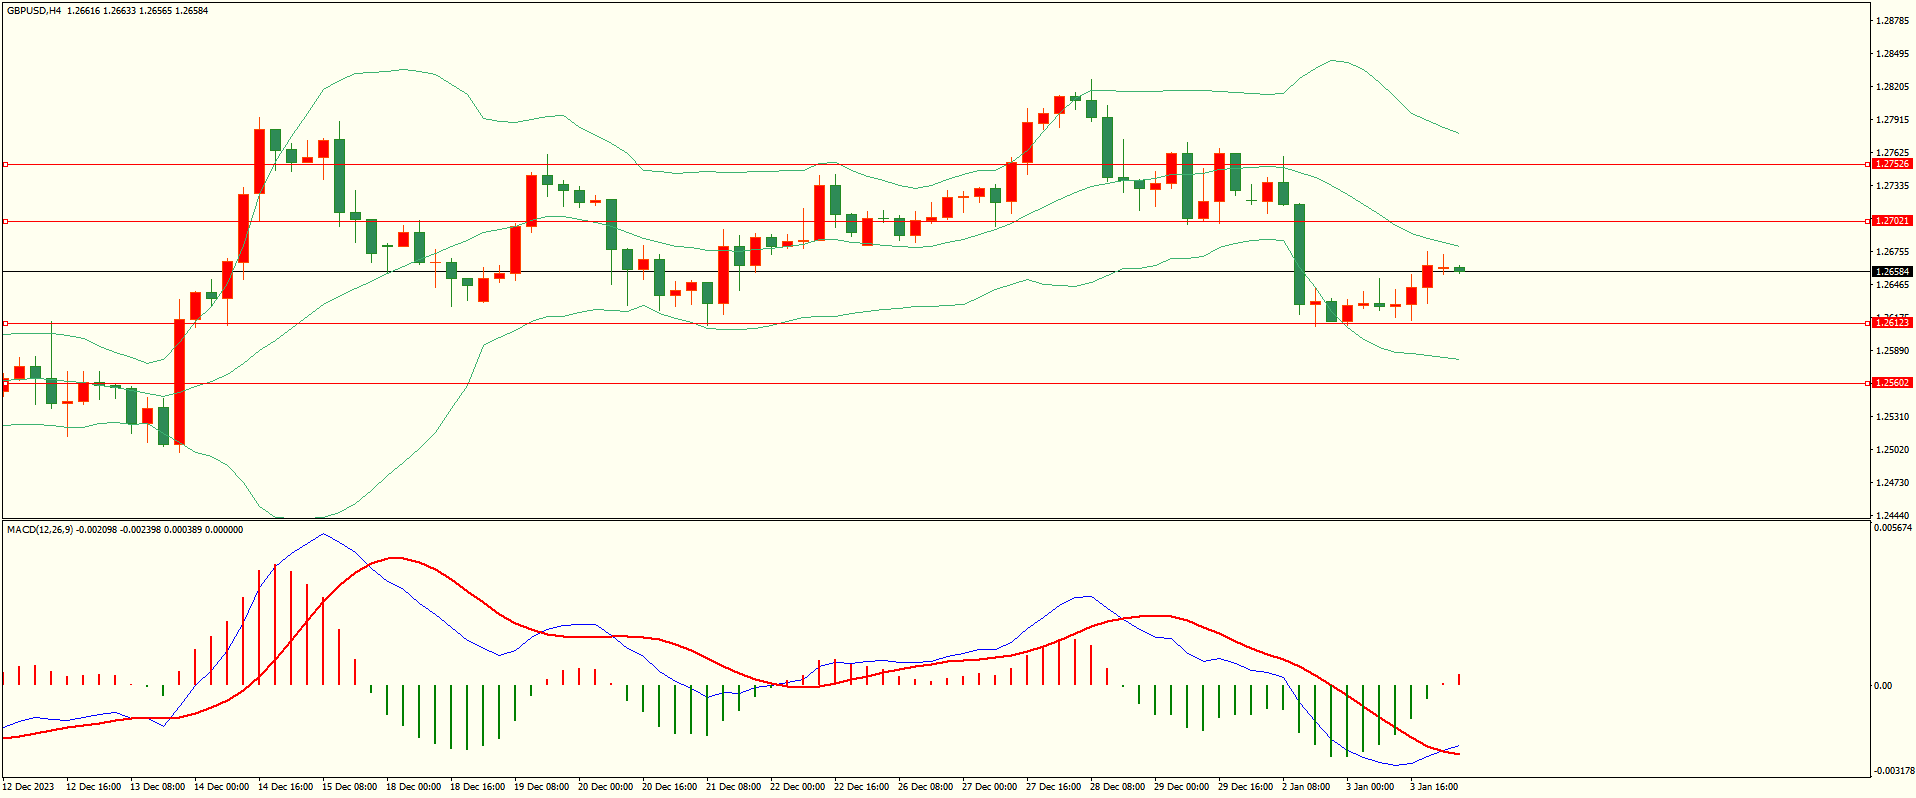Viewport: 1916px width, 798px height.
Task: Select the 1.27021 horizontal line price tag
Action: (x=1891, y=221)
